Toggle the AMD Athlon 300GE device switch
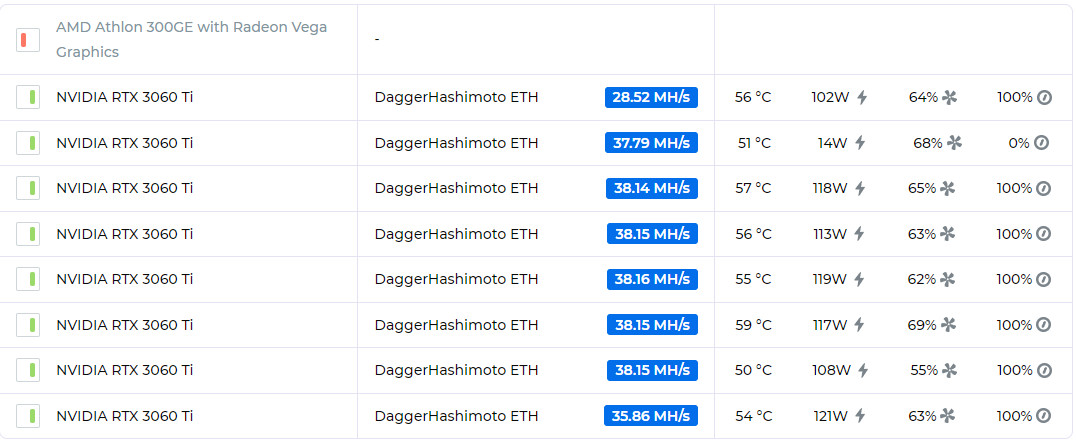Image resolution: width=1076 pixels, height=441 pixels. [x=28, y=40]
